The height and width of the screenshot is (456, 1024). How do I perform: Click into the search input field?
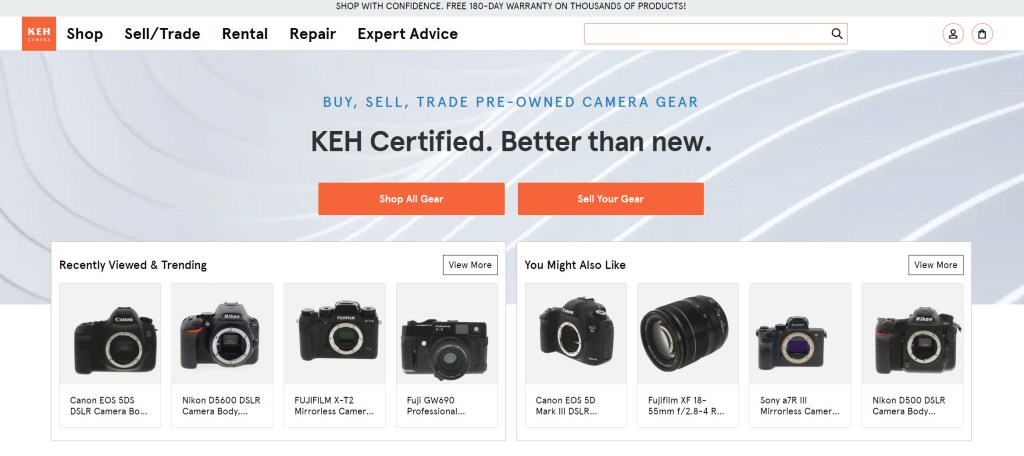click(x=707, y=34)
